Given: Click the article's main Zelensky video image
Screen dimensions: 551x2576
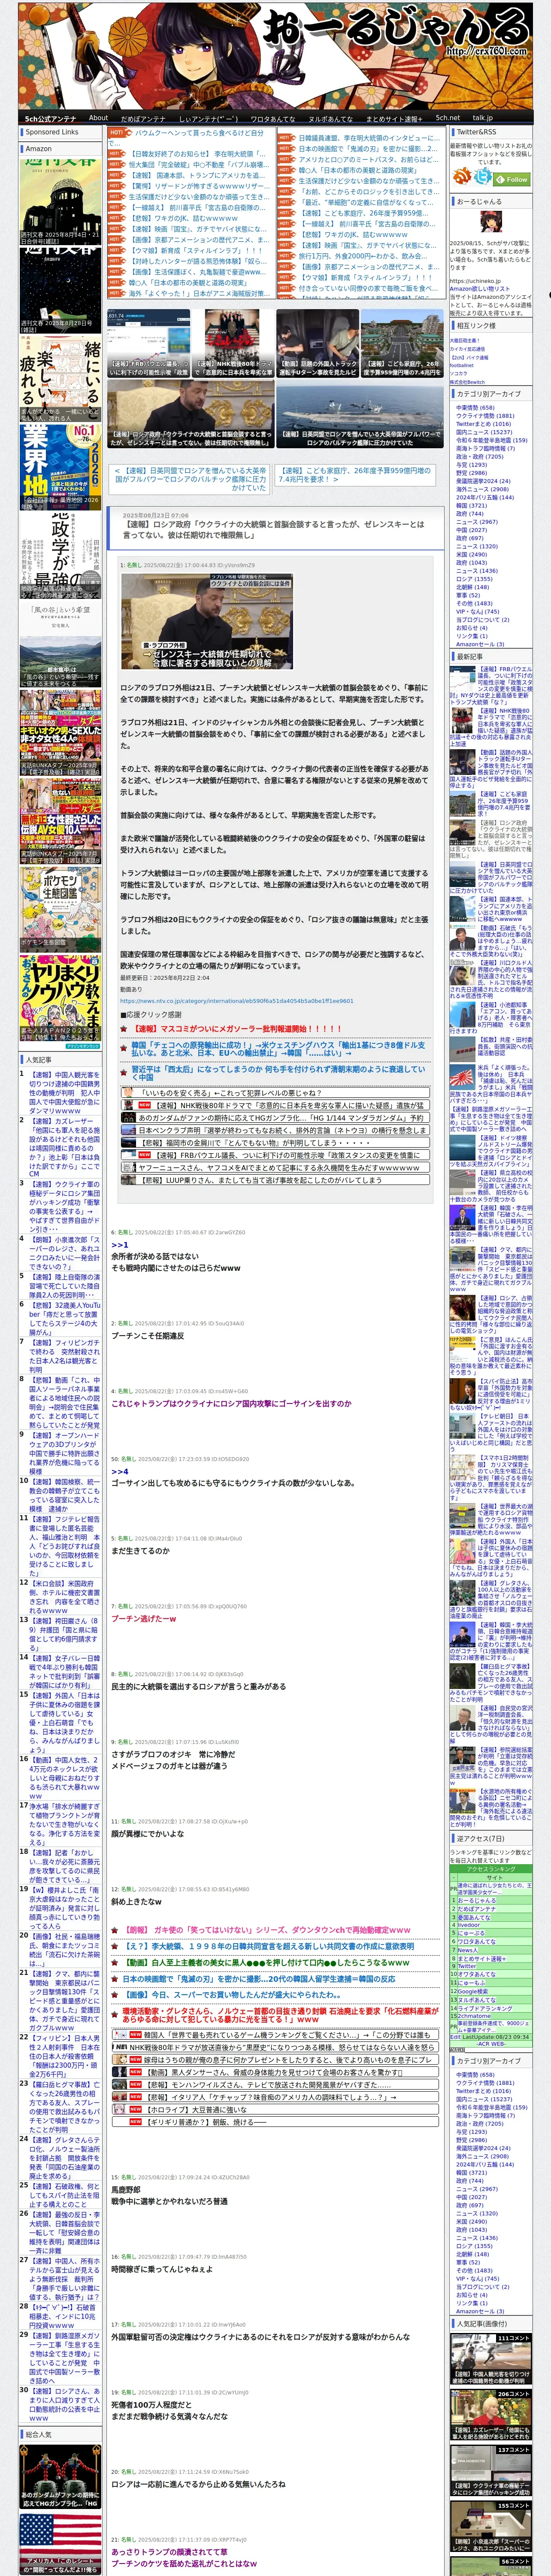Looking at the screenshot, I should pos(206,621).
